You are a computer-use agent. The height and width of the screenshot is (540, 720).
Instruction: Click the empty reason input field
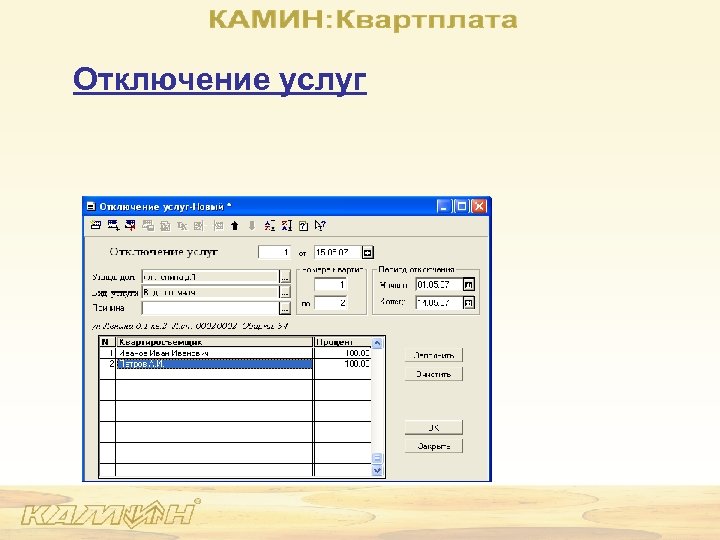[210, 308]
